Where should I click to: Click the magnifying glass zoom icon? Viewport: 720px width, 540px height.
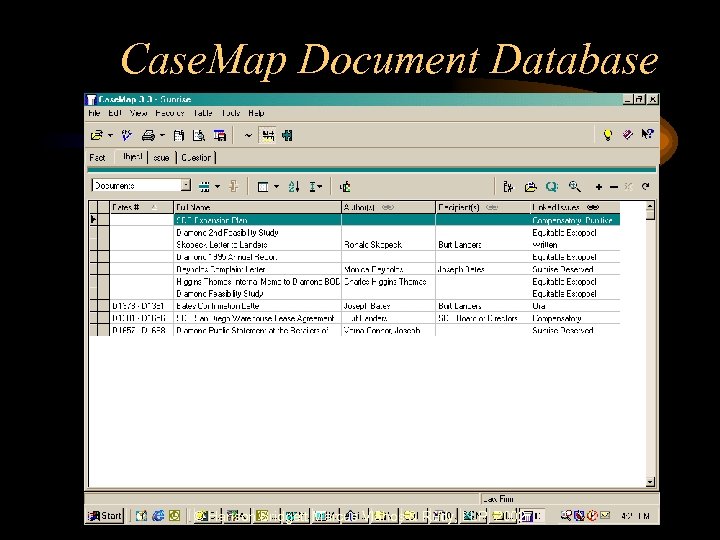tap(574, 186)
